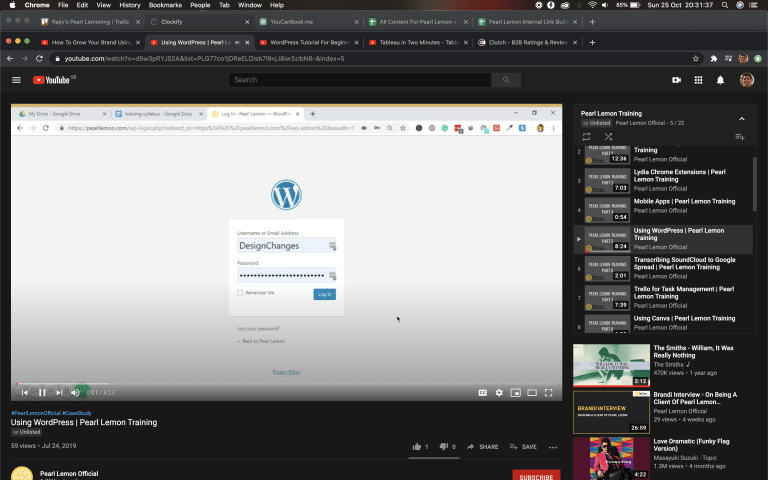Open the History menu in the menu bar
Viewport: 768px width, 480px height.
pos(130,5)
